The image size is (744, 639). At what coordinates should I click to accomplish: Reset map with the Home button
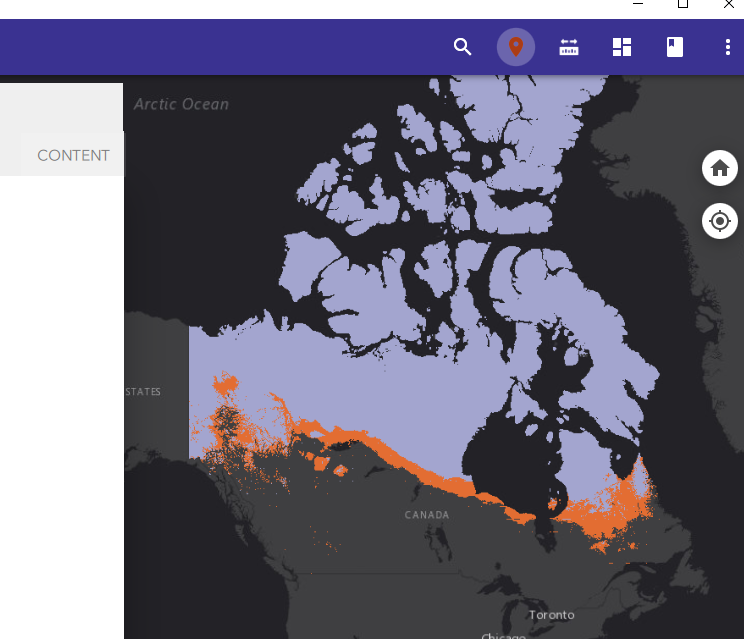pos(720,168)
